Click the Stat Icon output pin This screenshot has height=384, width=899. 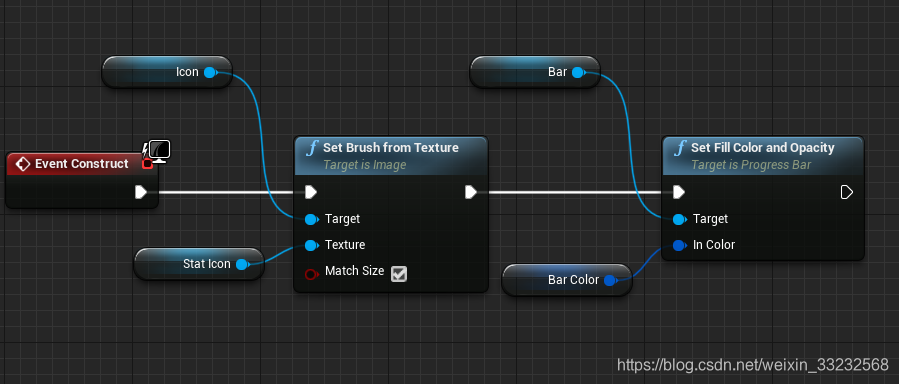pos(243,264)
